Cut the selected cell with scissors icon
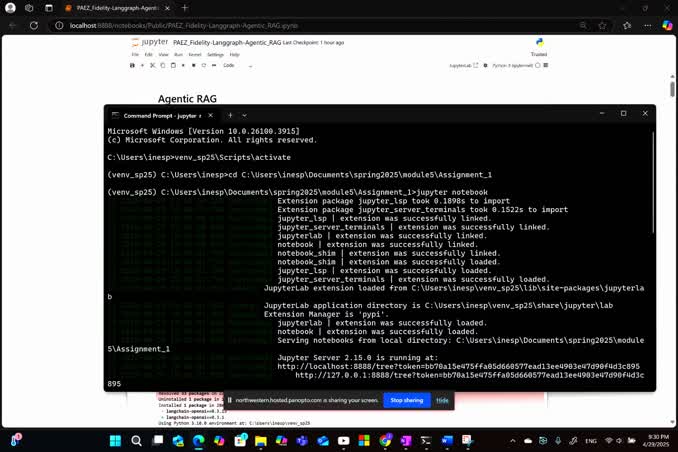678x452 pixels. [153, 66]
